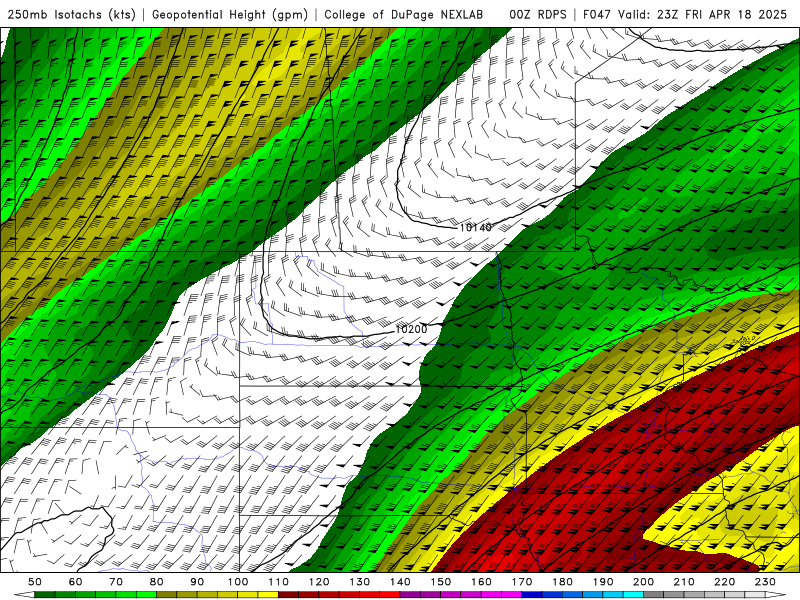This screenshot has width=800, height=600.
Task: Click the 140 label on the color scale
Action: 400,582
